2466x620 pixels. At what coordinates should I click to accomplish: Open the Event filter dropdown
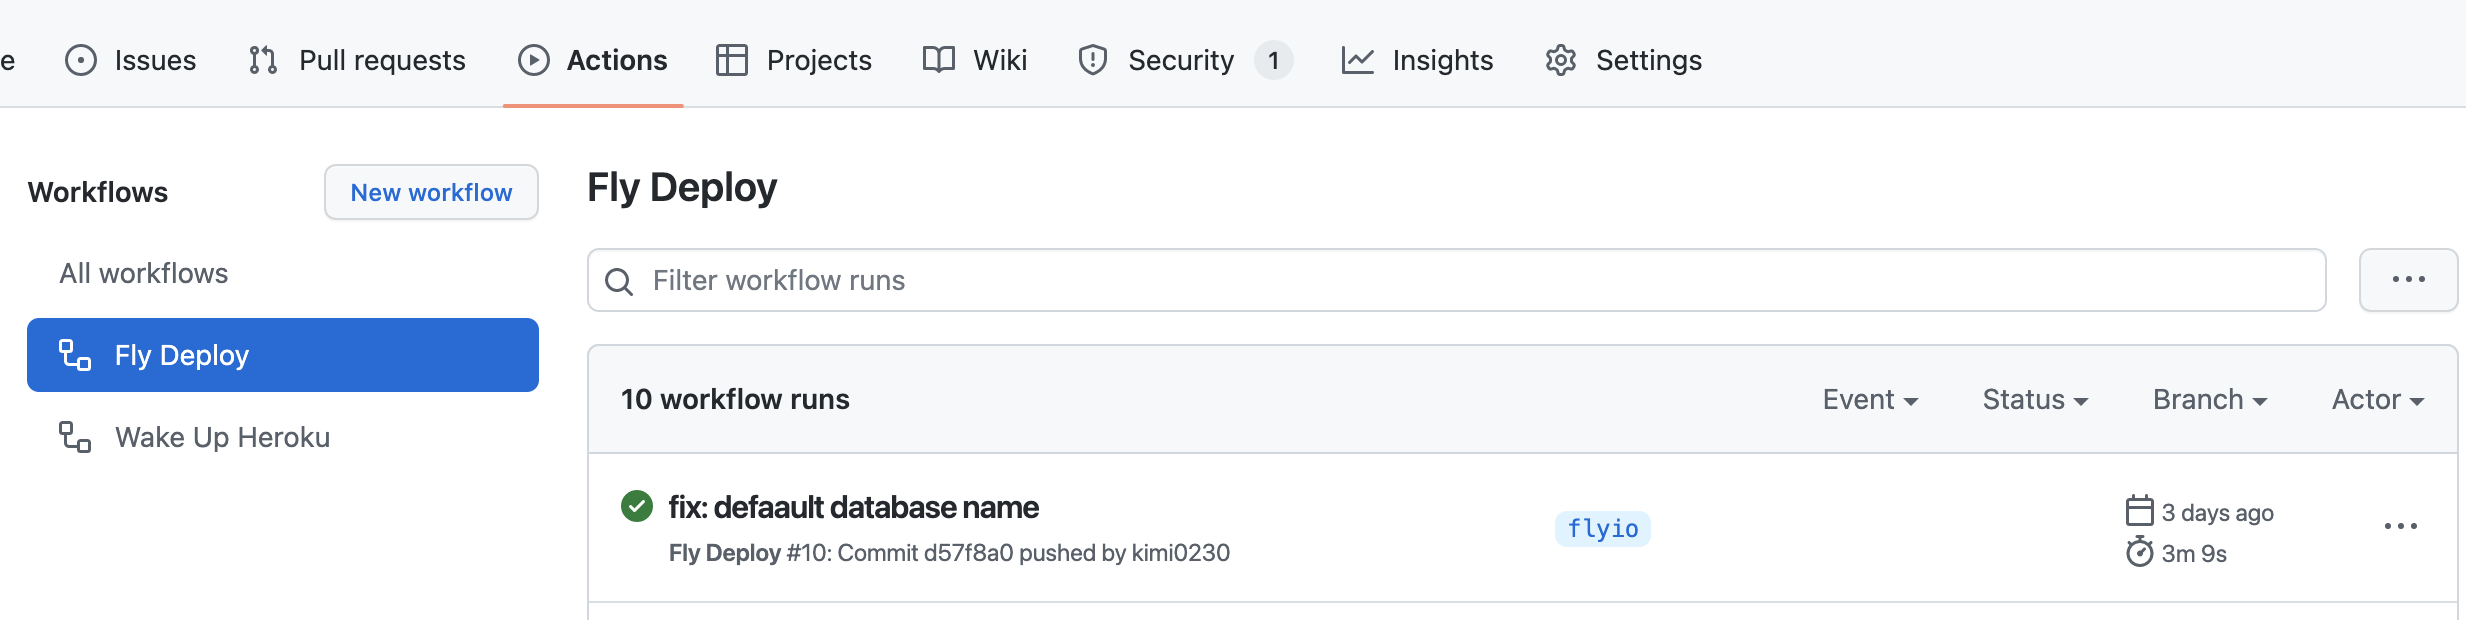(1869, 398)
